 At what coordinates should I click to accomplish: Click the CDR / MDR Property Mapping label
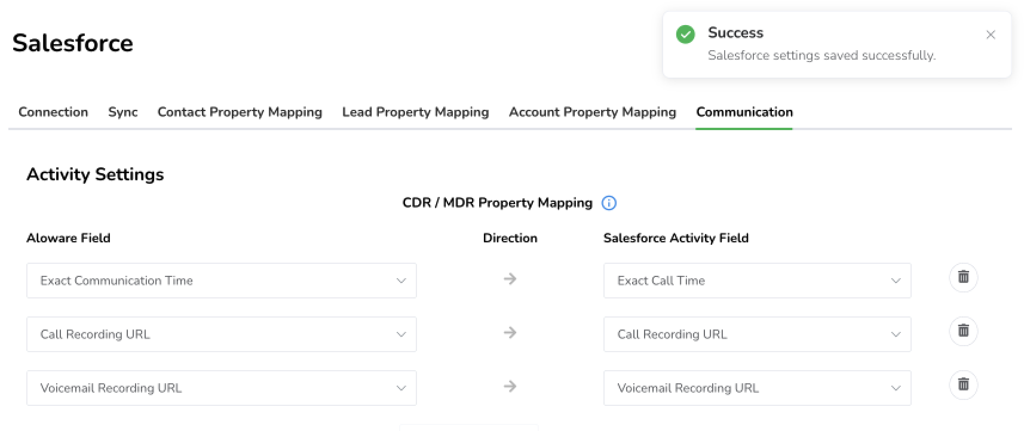click(498, 203)
